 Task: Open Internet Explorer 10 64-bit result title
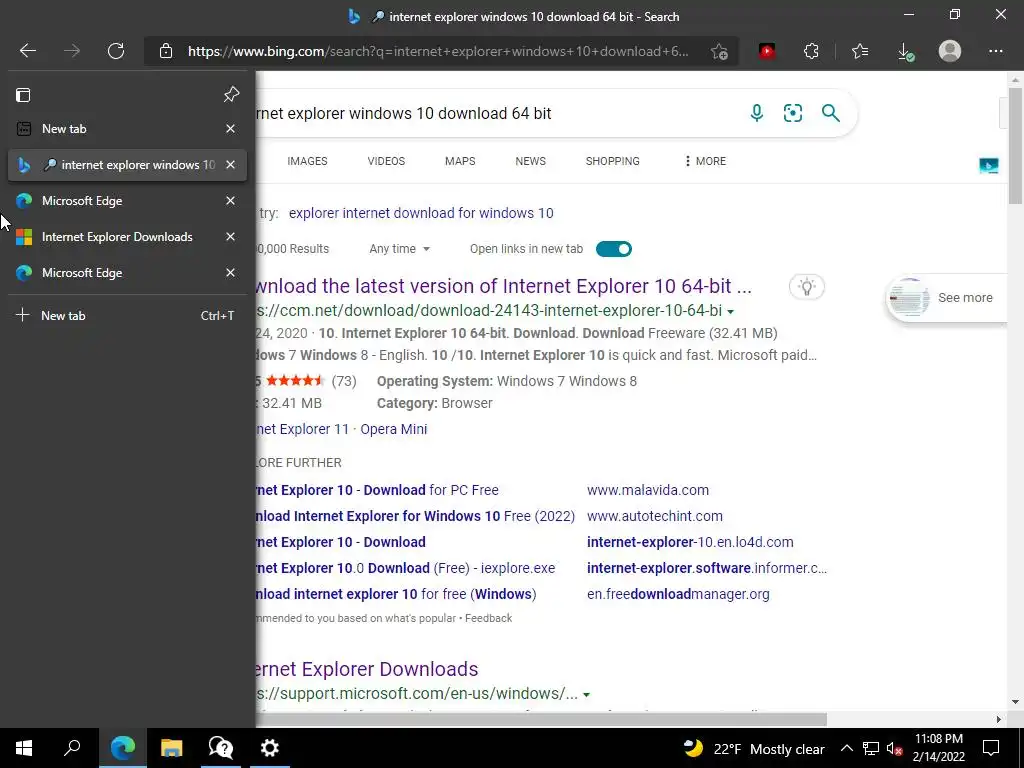(x=504, y=286)
